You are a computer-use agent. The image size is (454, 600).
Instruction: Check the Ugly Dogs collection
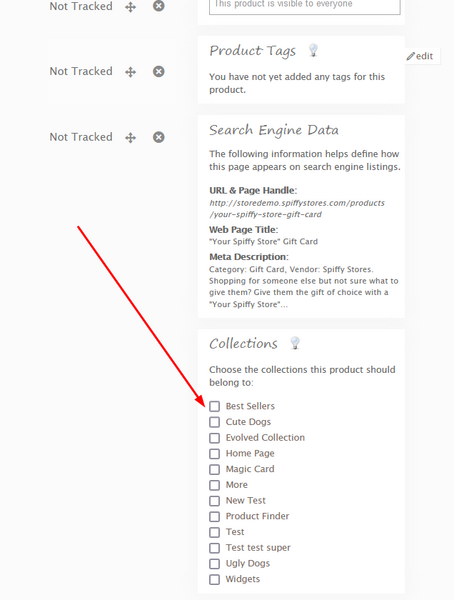[x=214, y=564]
